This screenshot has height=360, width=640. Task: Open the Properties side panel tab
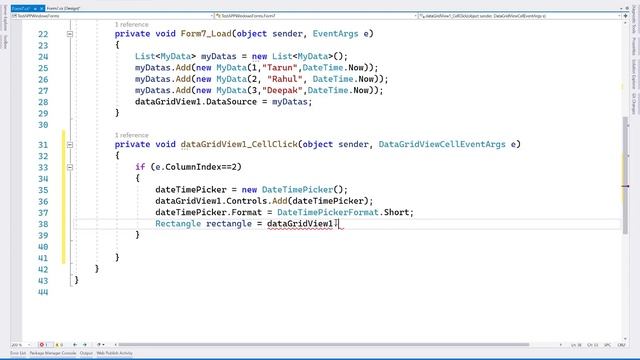[634, 46]
